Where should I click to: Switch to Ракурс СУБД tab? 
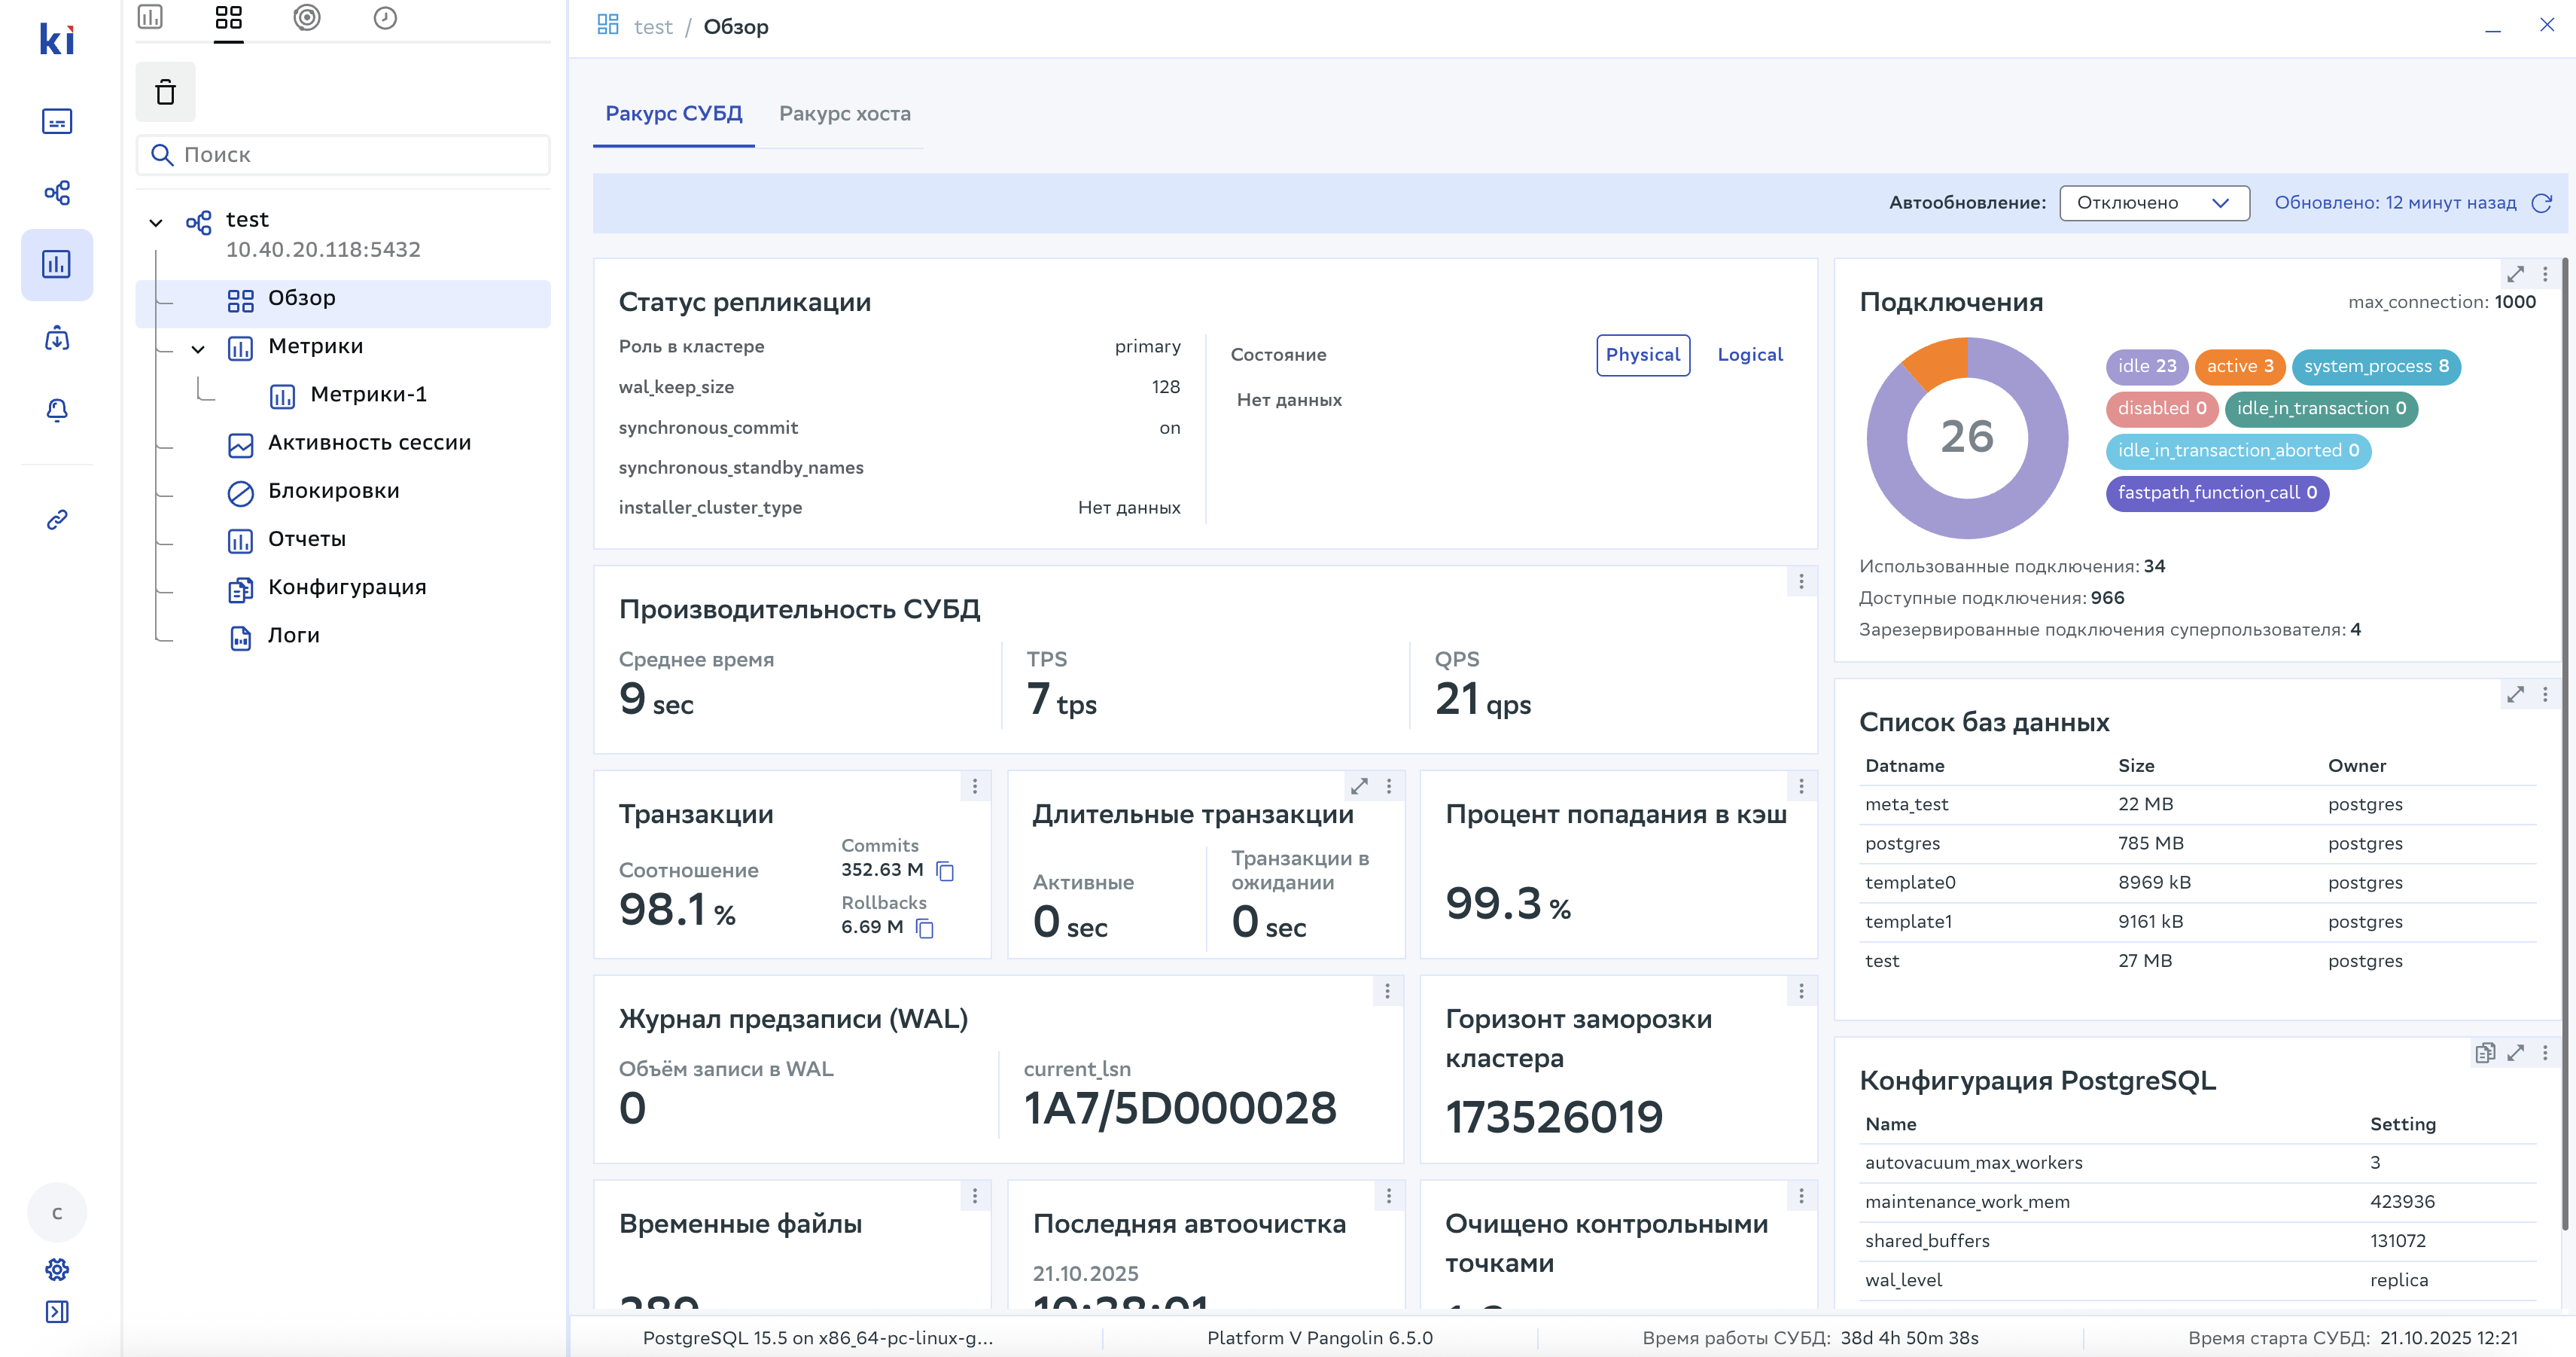674,114
